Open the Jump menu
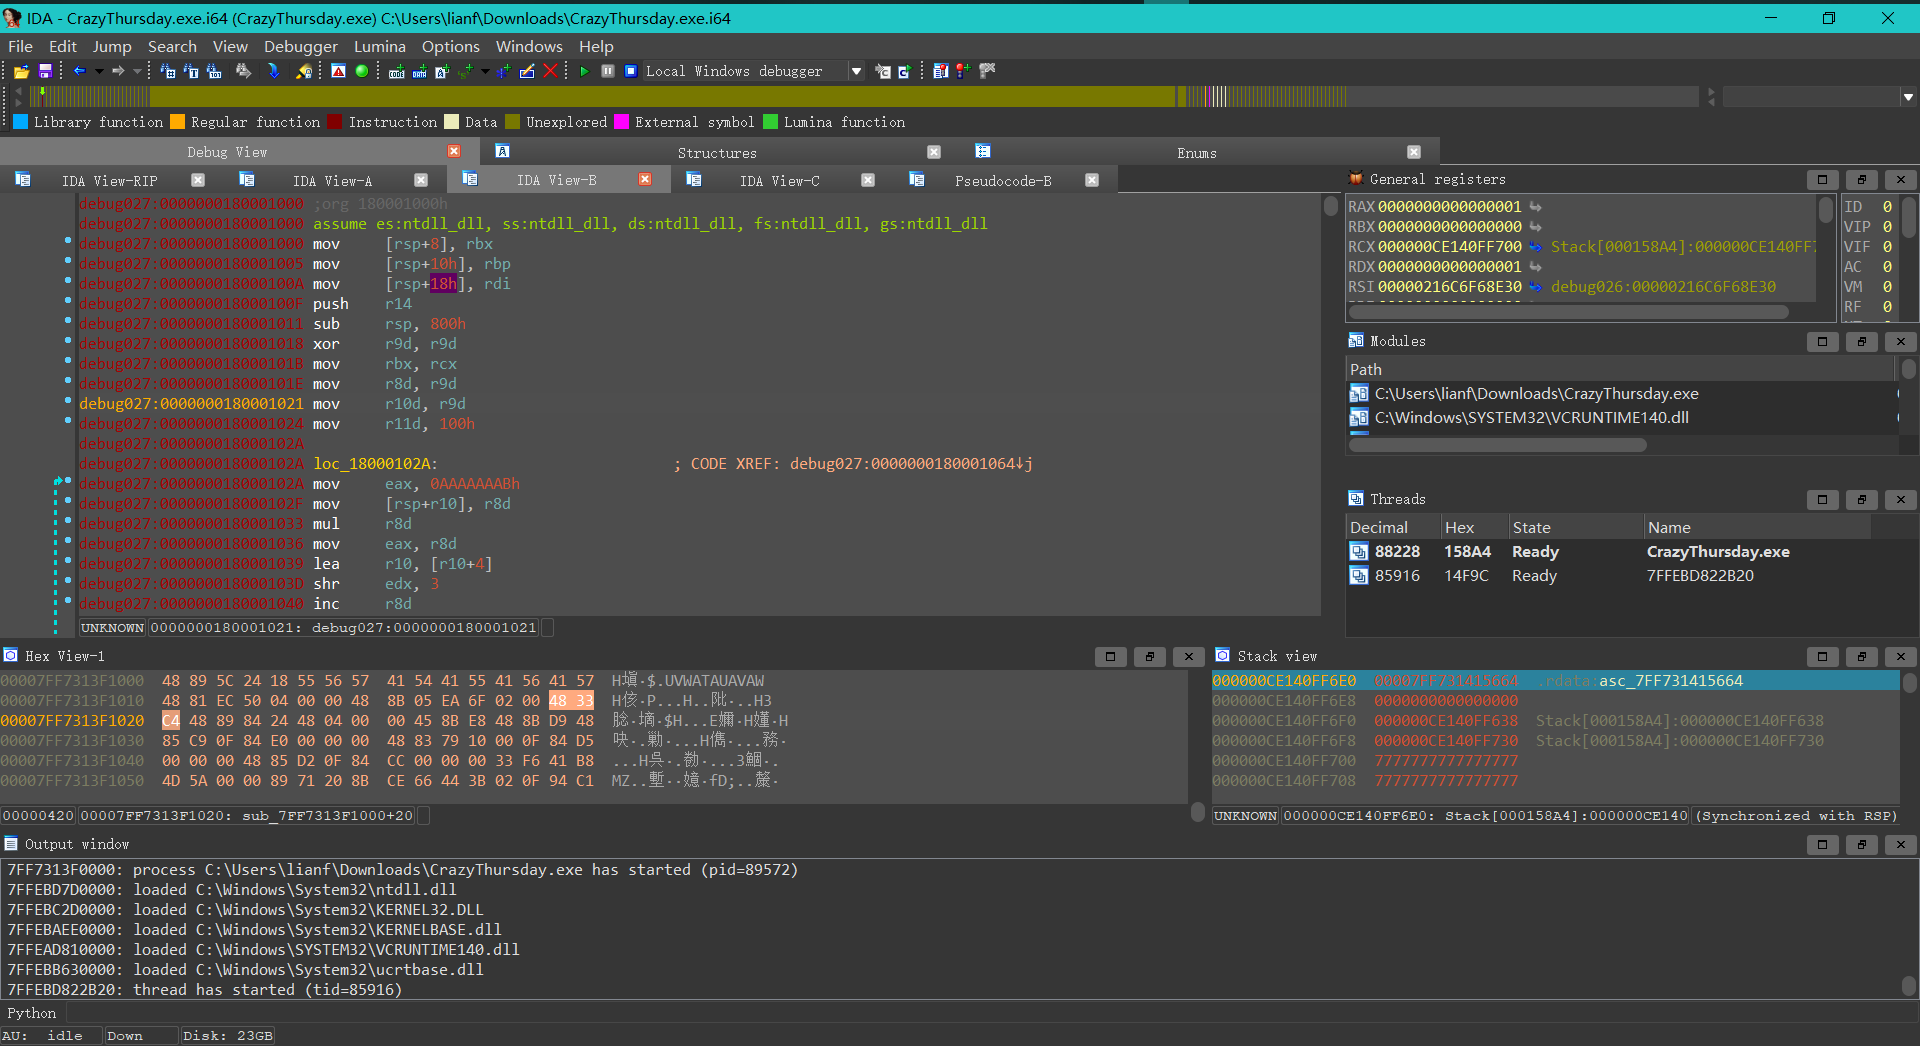The width and height of the screenshot is (1920, 1046). click(x=112, y=46)
